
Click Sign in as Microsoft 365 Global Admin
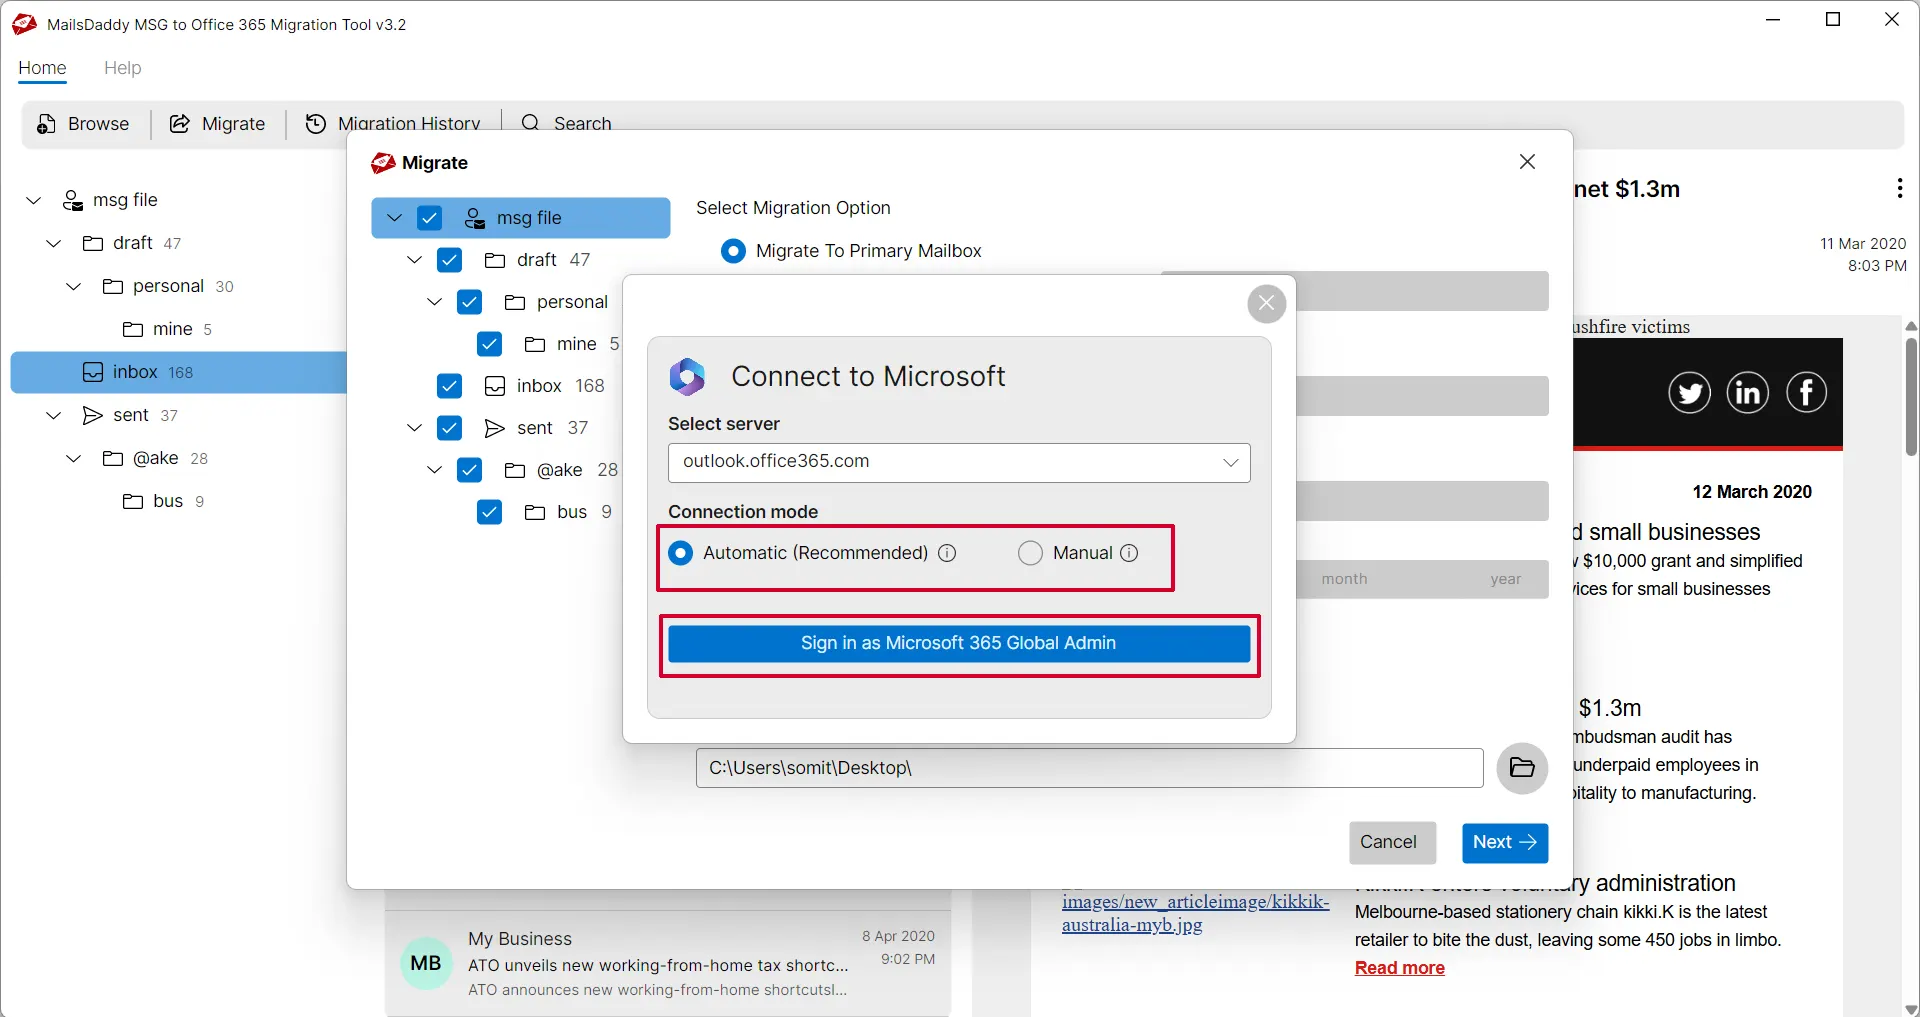tap(959, 644)
